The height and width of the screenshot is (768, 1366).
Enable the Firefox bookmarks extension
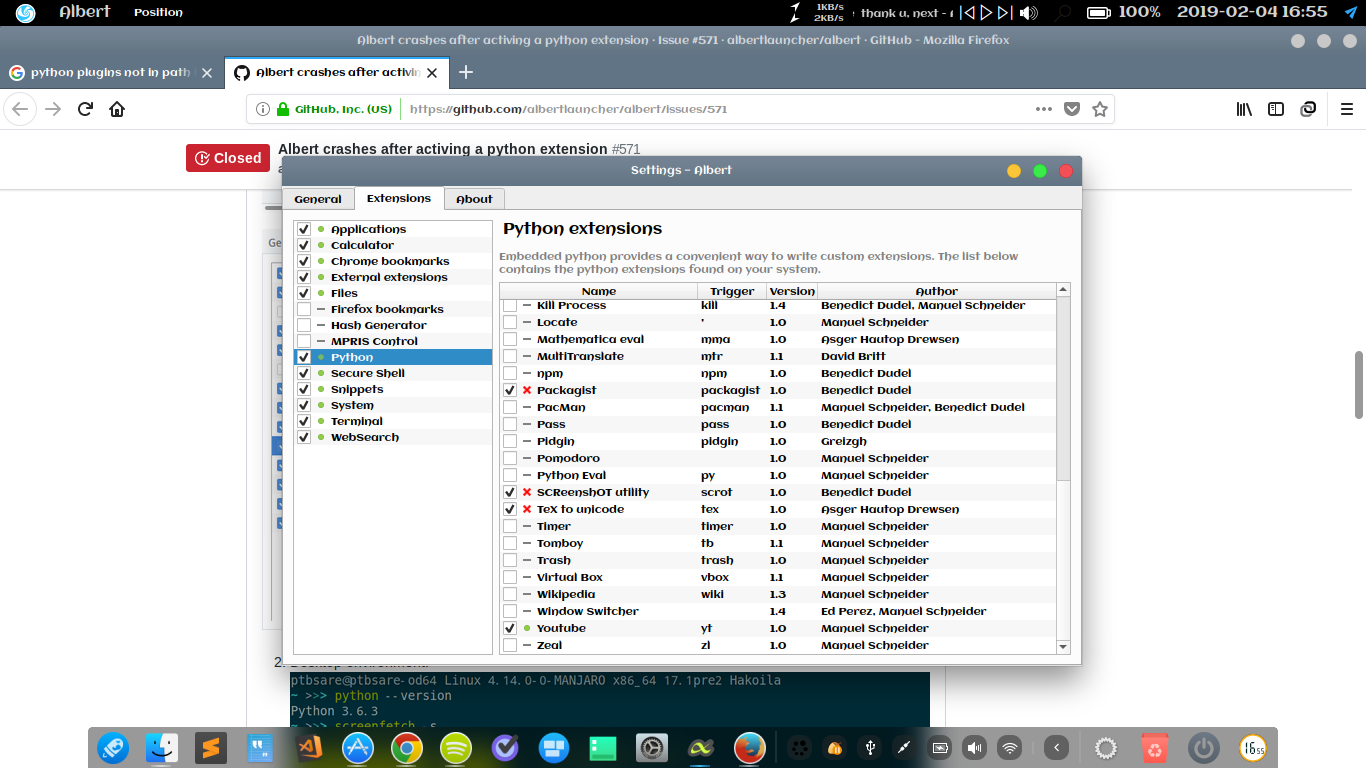(x=304, y=309)
